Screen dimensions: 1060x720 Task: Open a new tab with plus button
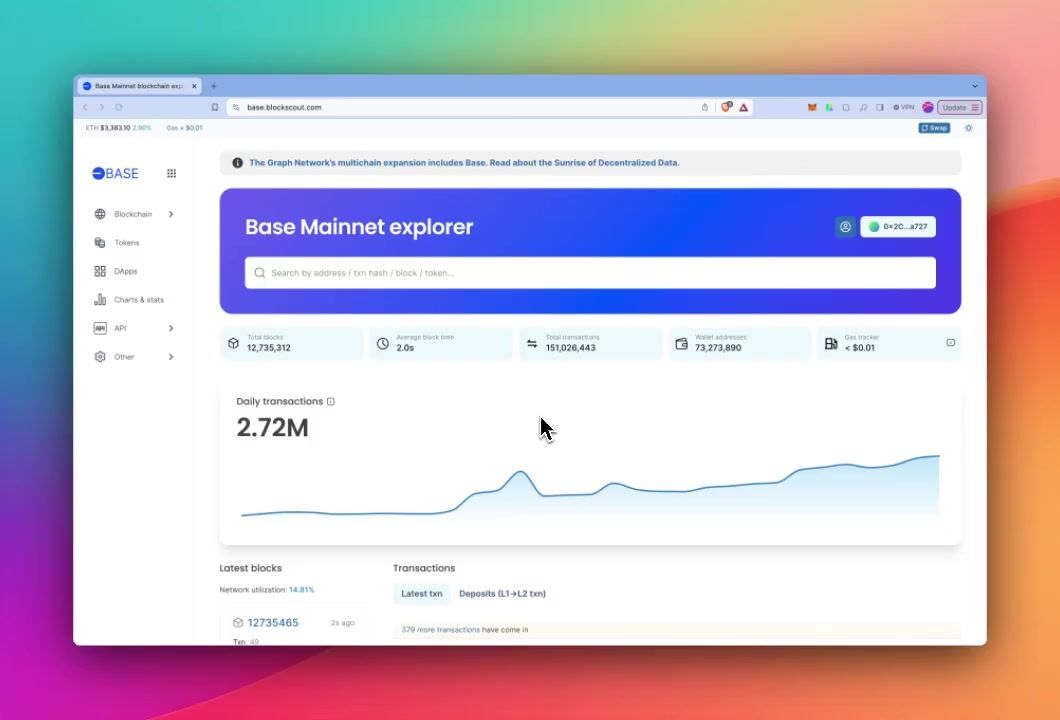pos(214,87)
